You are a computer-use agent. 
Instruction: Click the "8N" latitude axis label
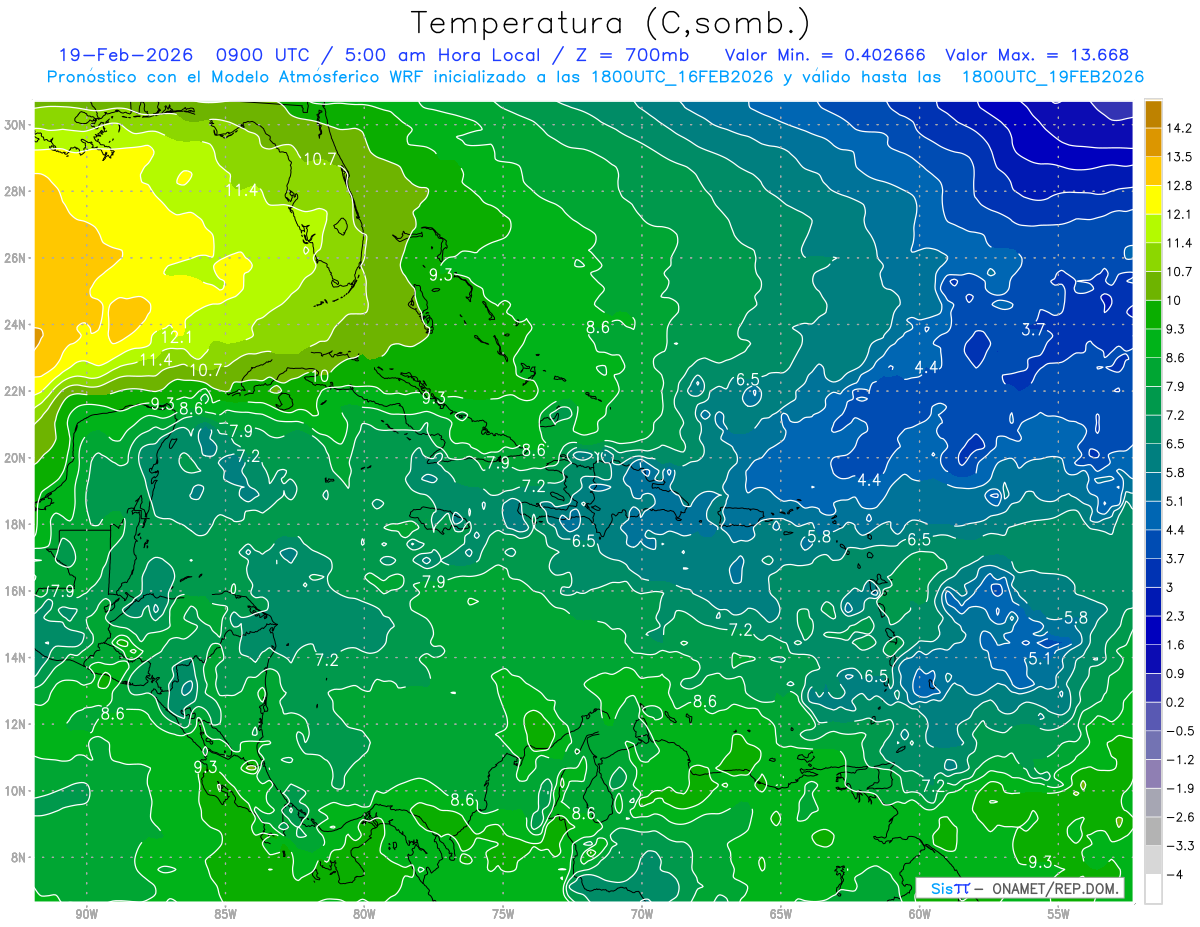pyautogui.click(x=20, y=858)
